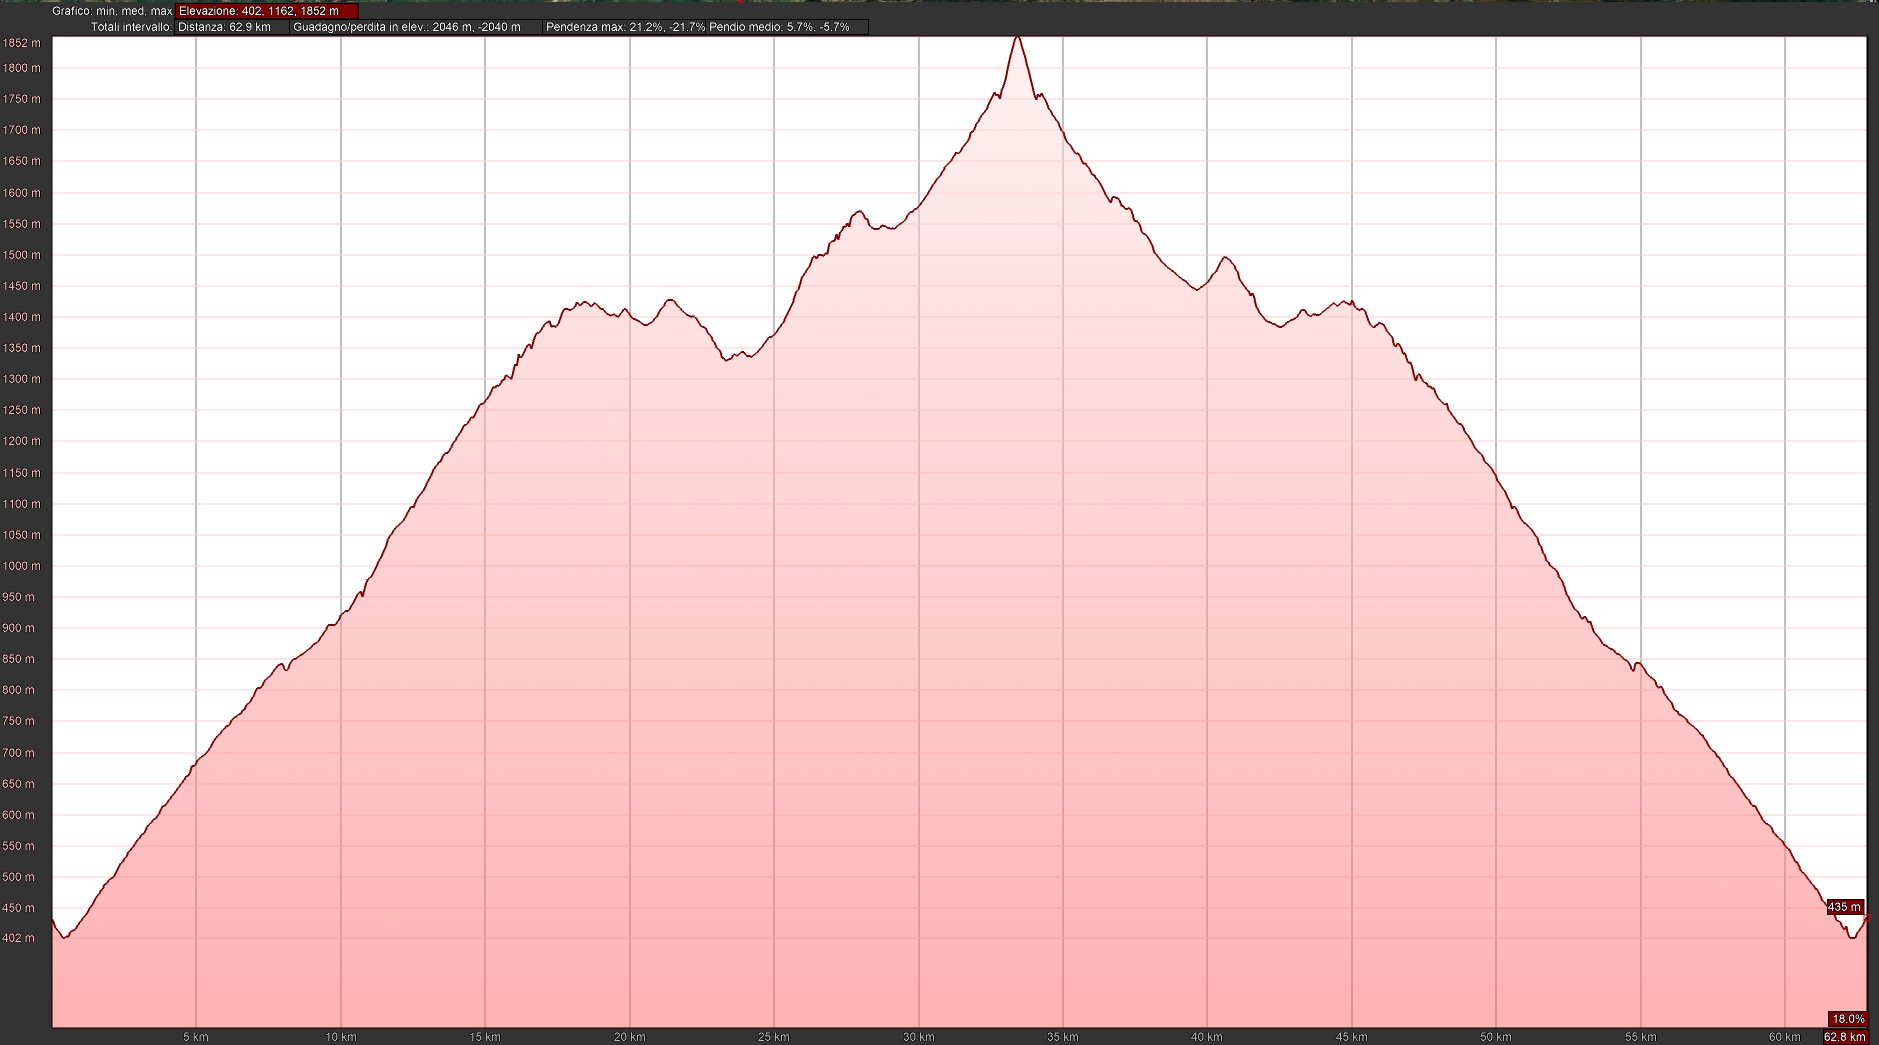The image size is (1879, 1045).
Task: Click the 5 km distance axis label
Action: coord(196,1037)
